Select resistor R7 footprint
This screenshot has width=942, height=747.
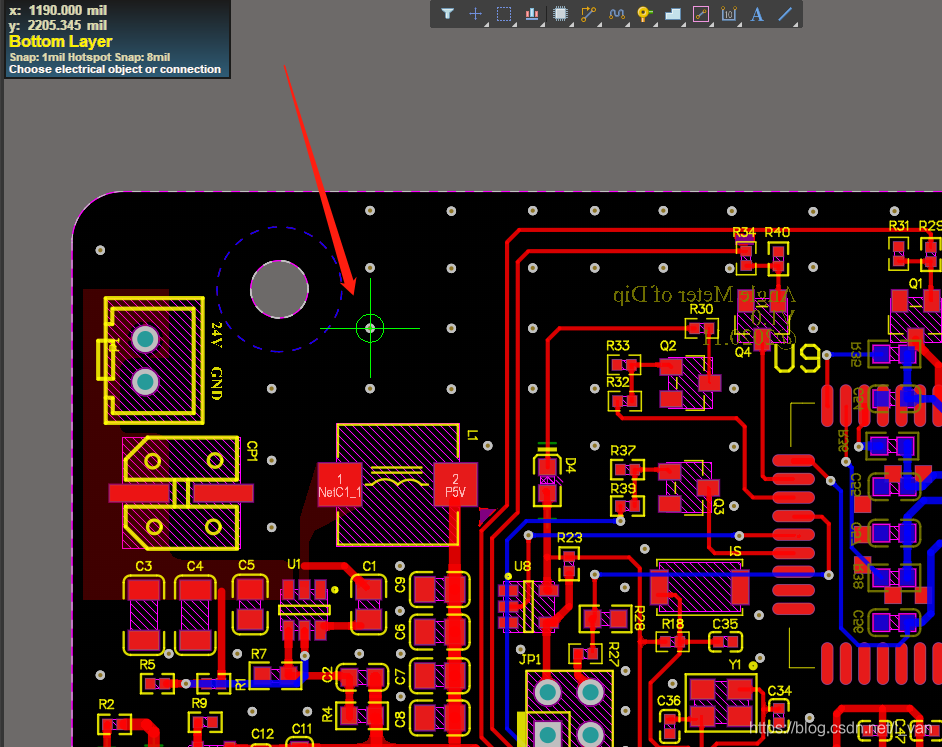[276, 674]
